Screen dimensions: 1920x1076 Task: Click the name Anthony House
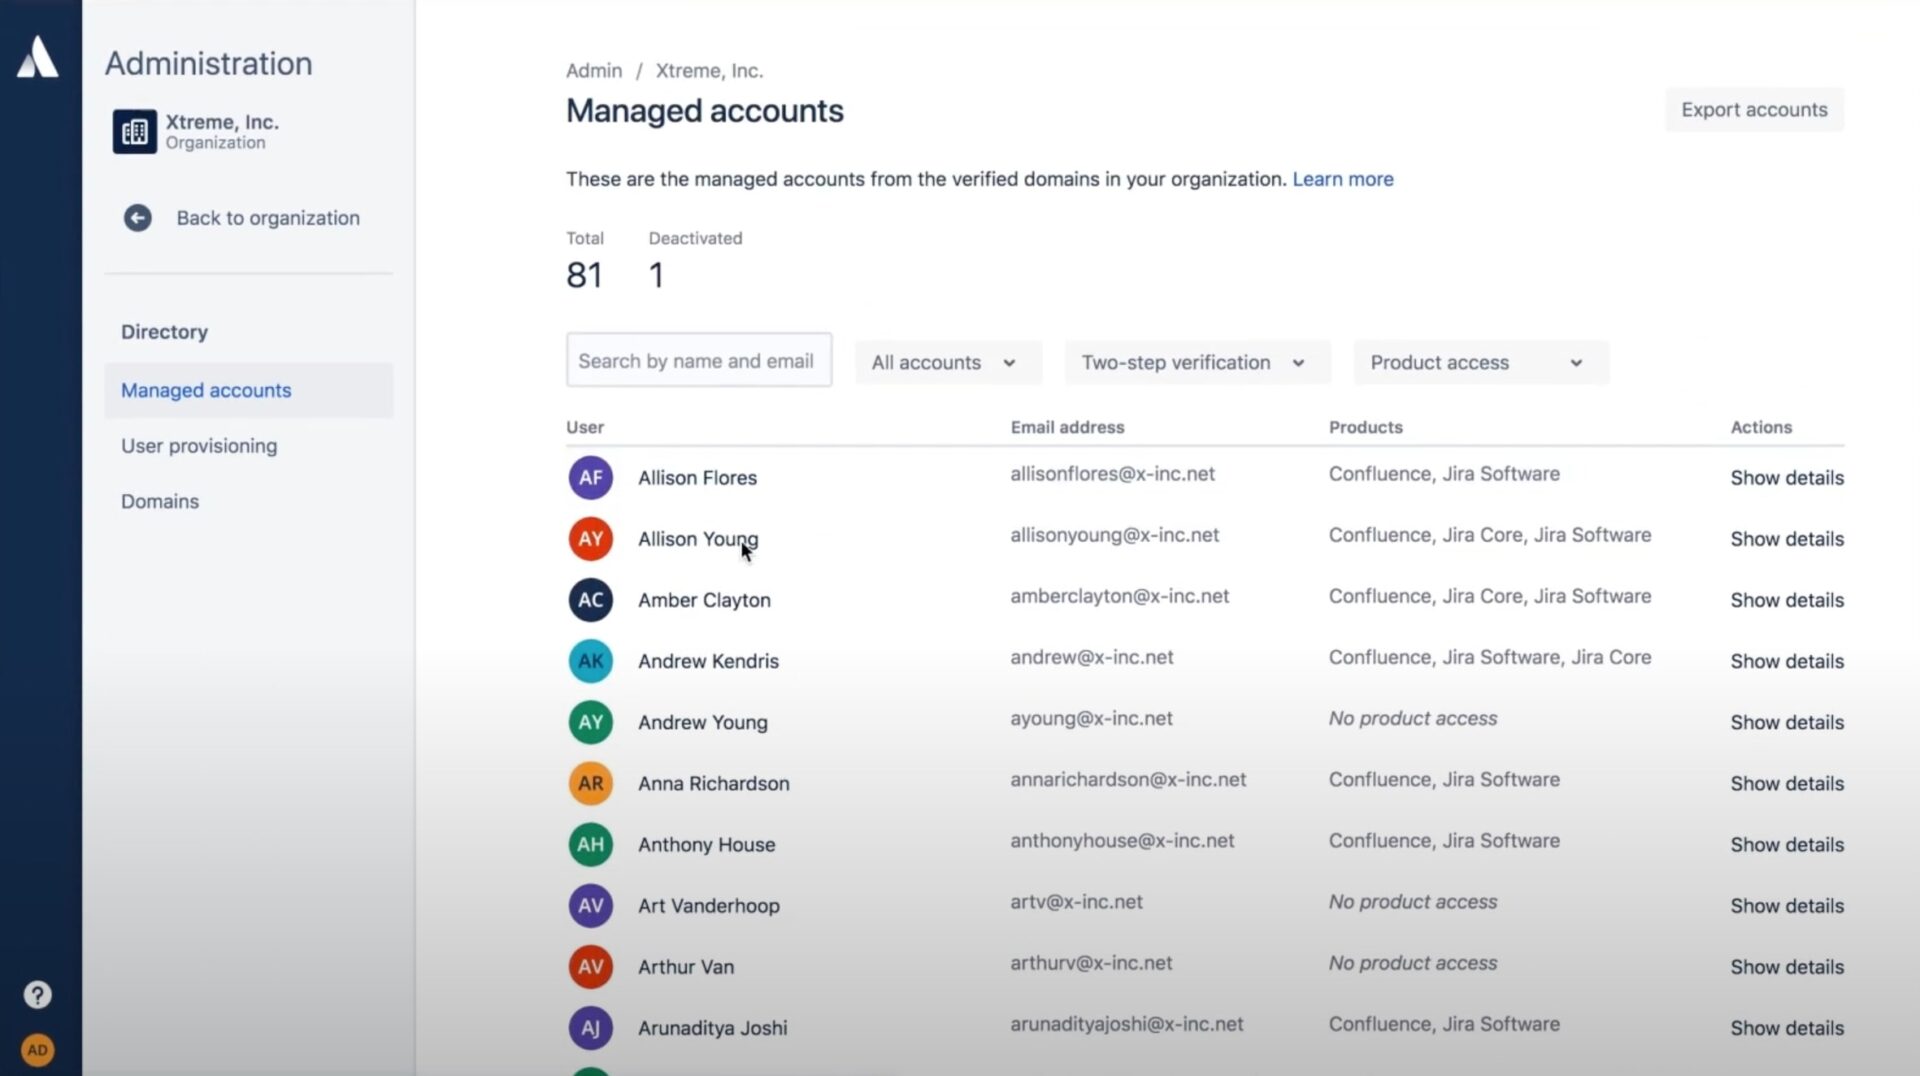coord(706,844)
